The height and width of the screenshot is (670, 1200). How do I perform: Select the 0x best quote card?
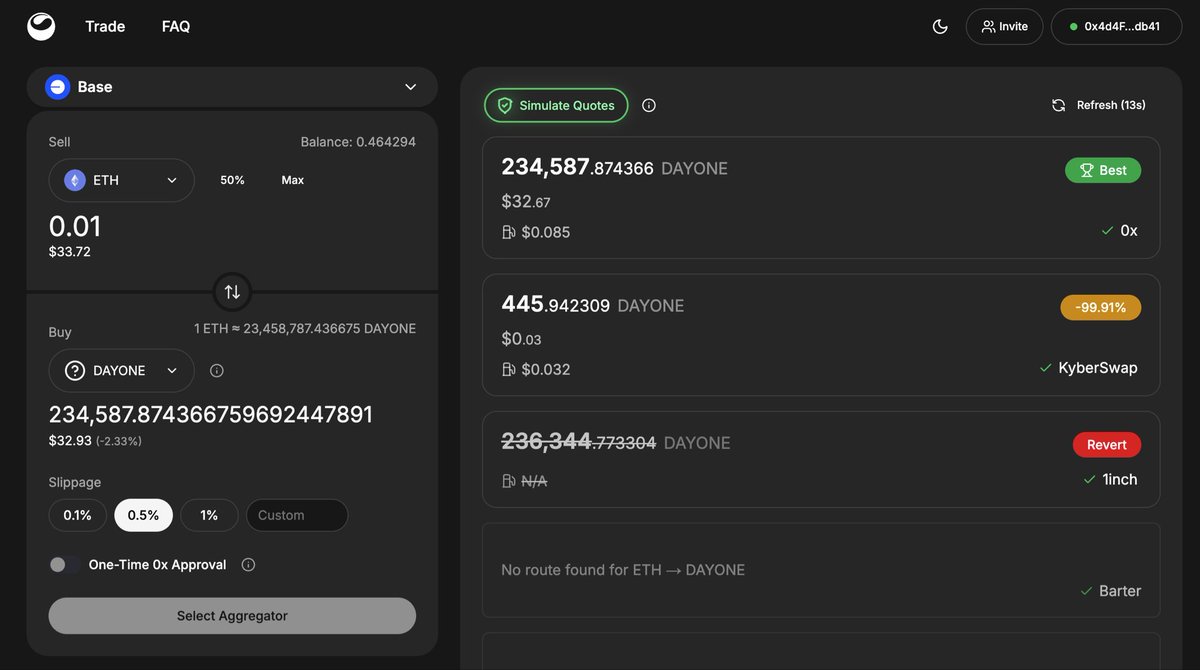[x=821, y=198]
